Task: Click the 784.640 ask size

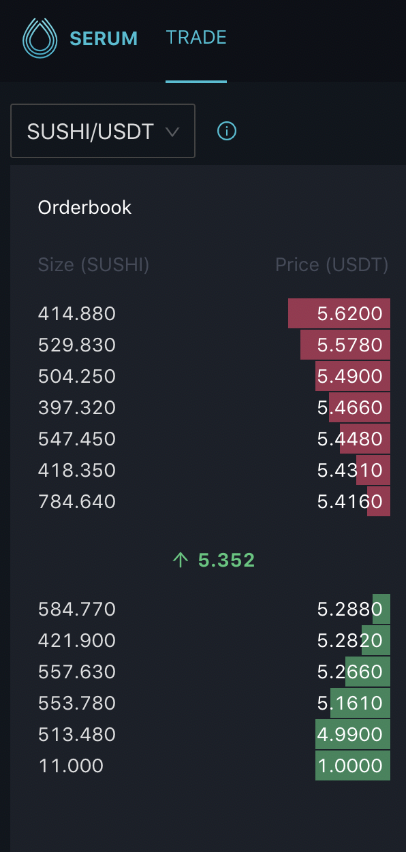Action: tap(77, 501)
